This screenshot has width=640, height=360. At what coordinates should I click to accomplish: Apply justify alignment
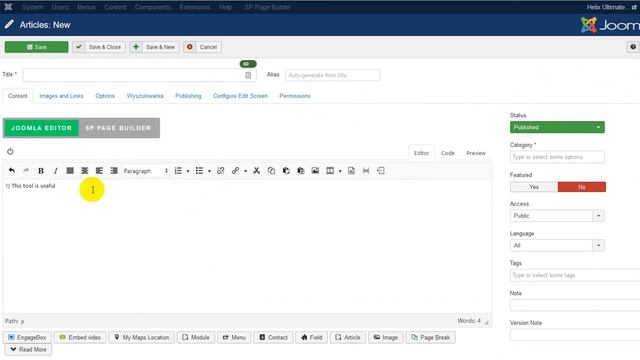[70, 171]
